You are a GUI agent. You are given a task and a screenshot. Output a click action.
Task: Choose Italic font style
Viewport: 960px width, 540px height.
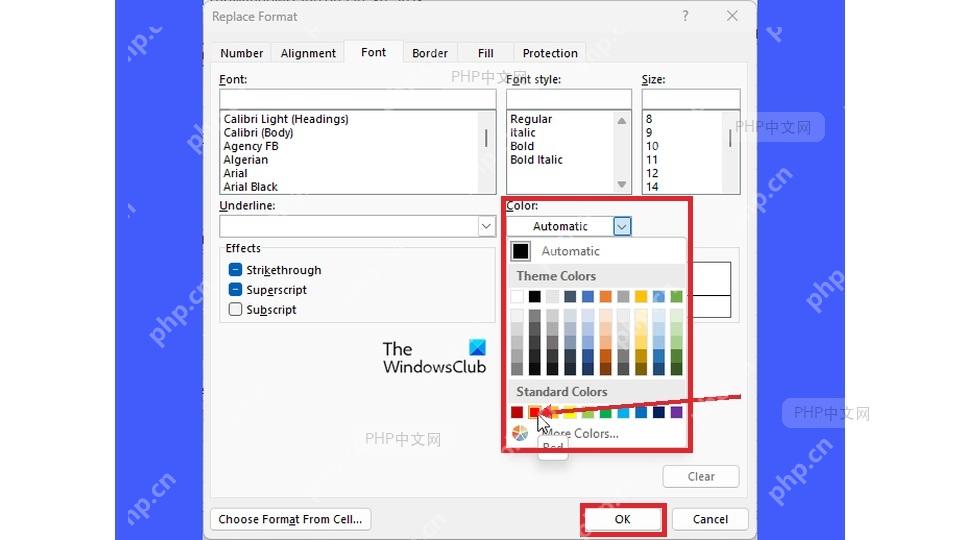click(x=523, y=132)
